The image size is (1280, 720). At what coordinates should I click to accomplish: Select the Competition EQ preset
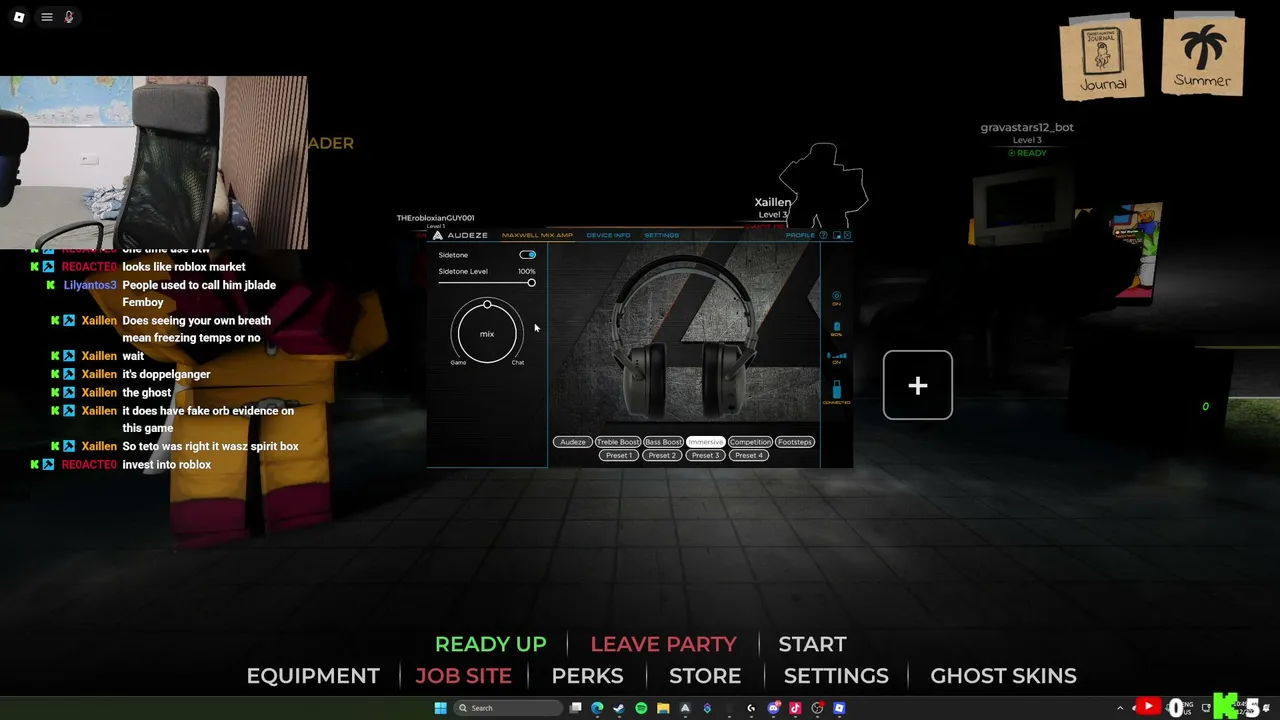(x=750, y=442)
